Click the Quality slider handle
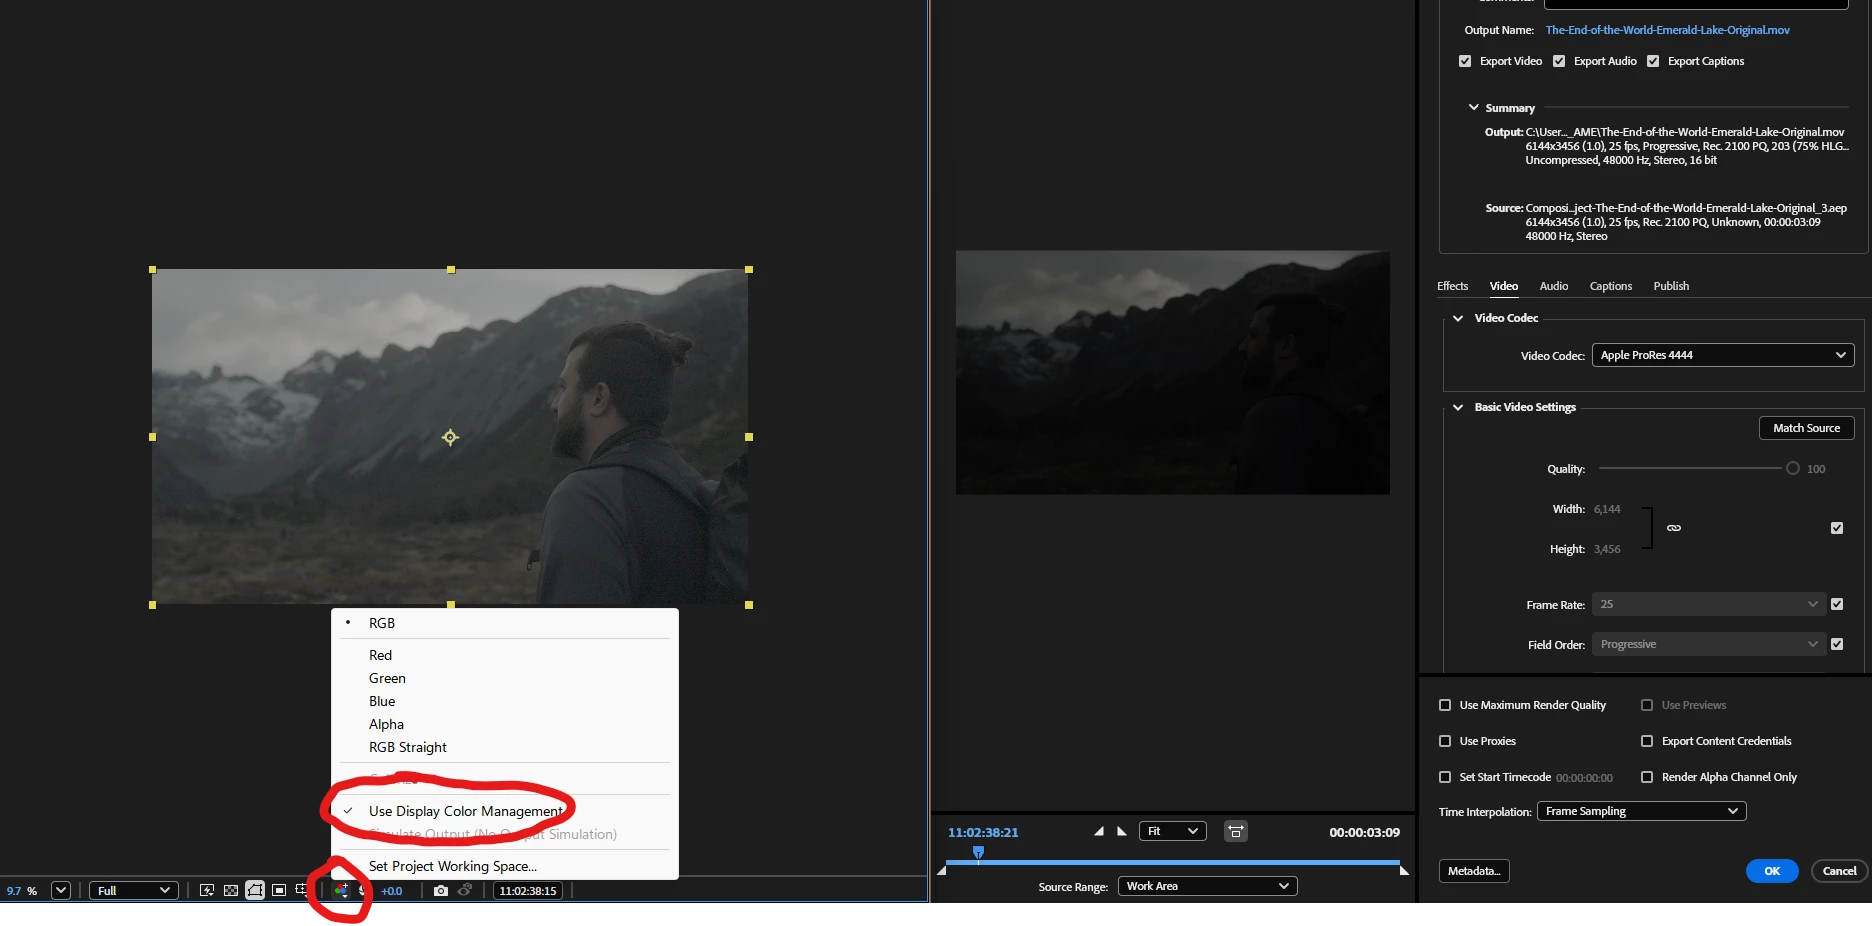1872x926 pixels. tap(1793, 468)
